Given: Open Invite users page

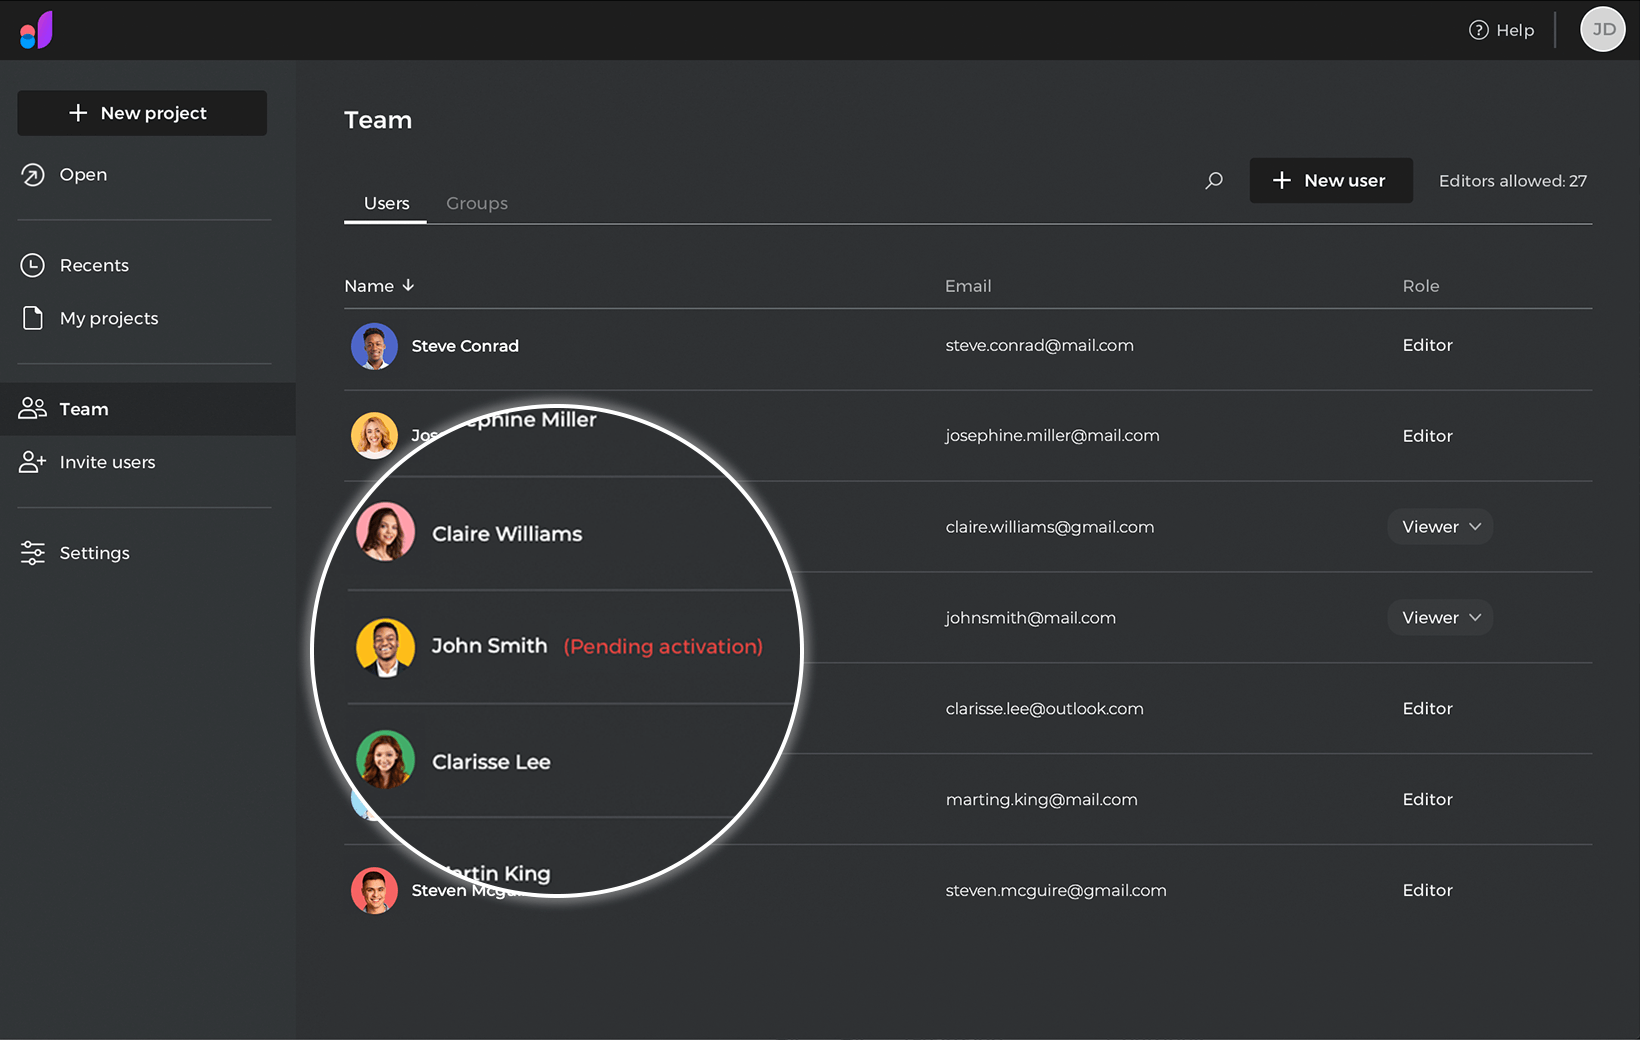Looking at the screenshot, I should (107, 462).
